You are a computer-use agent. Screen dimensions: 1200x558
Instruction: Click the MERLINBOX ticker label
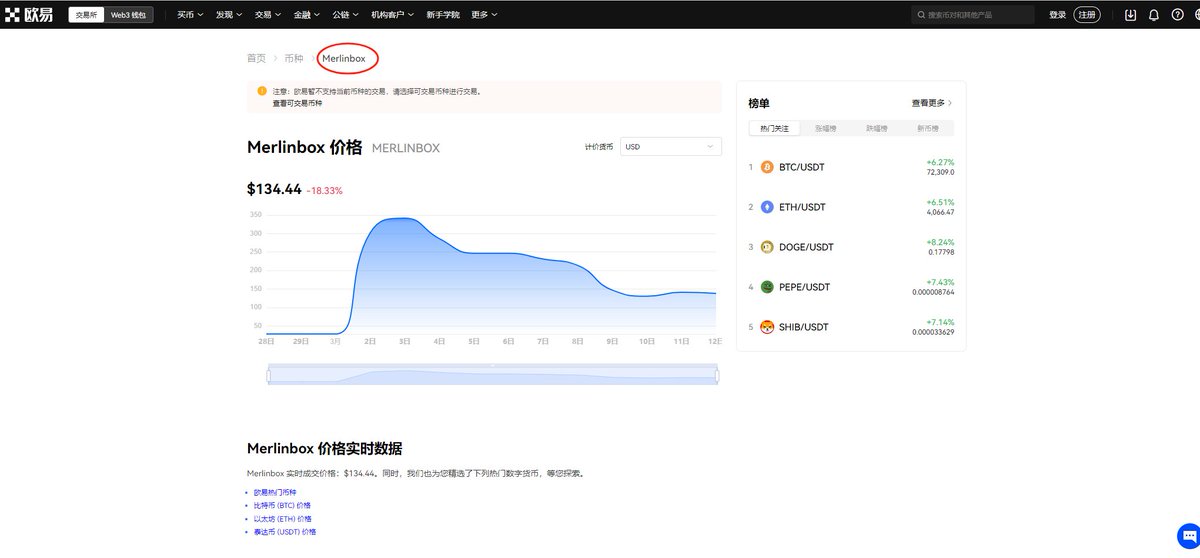click(x=406, y=148)
